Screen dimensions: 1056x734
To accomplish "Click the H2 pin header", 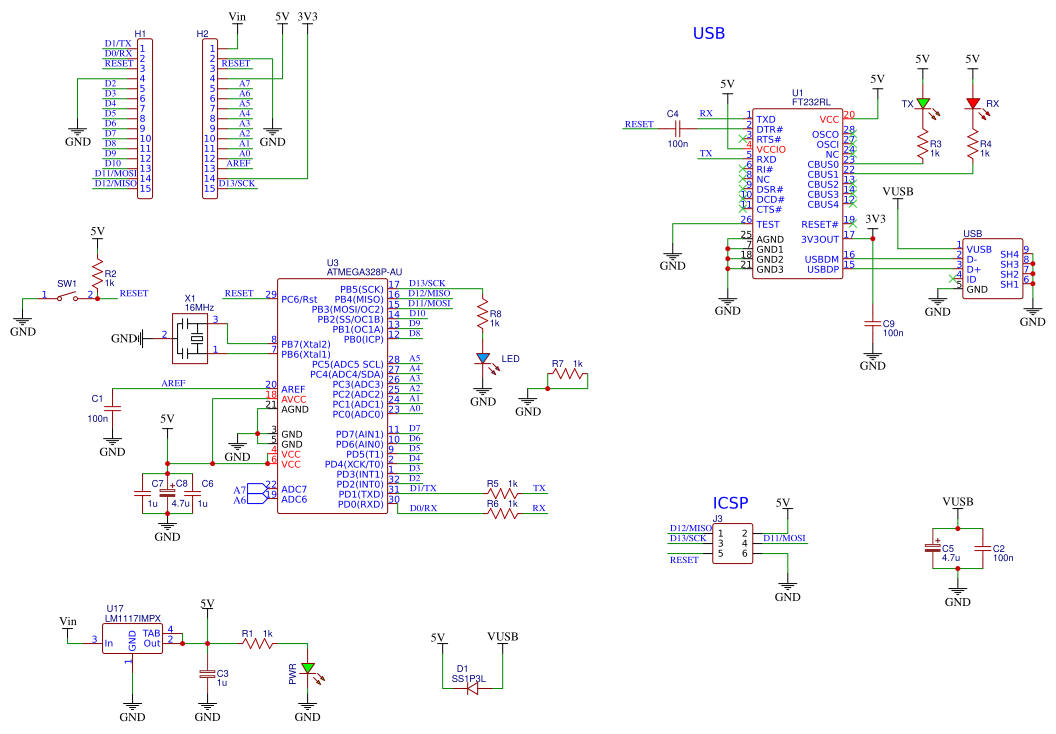I will [x=210, y=119].
